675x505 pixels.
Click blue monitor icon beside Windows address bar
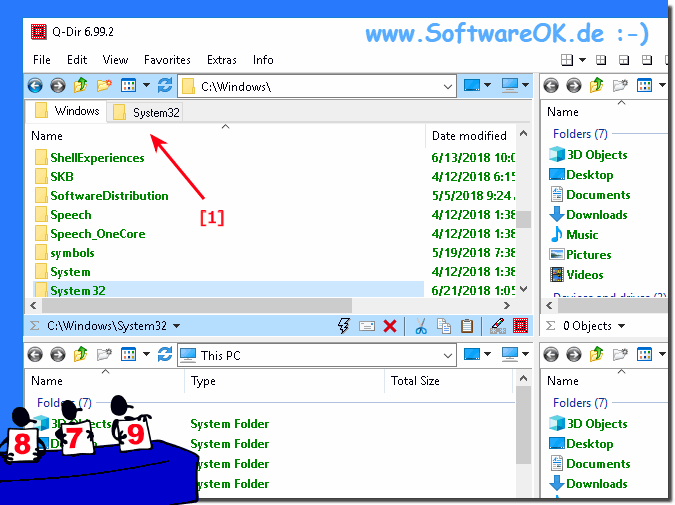pyautogui.click(x=472, y=85)
